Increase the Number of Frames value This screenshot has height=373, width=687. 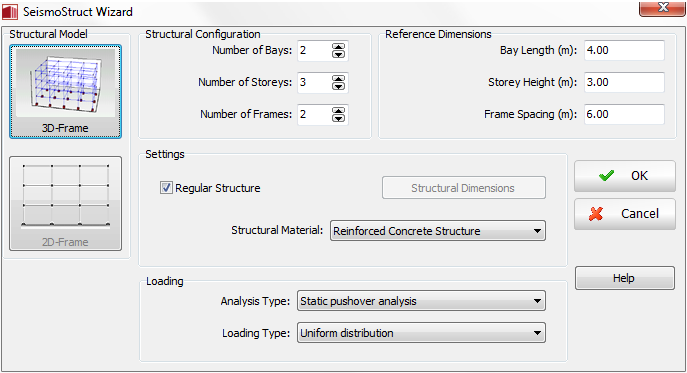(x=338, y=111)
